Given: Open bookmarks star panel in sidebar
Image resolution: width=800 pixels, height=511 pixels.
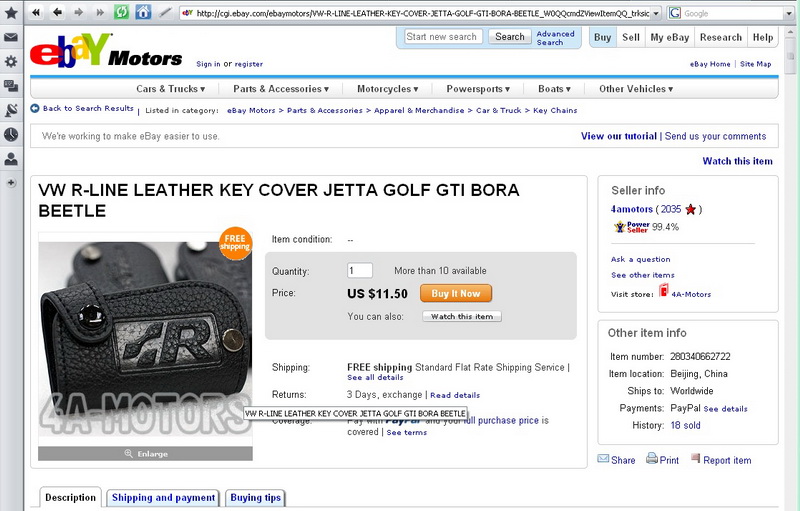Looking at the screenshot, I should 11,13.
